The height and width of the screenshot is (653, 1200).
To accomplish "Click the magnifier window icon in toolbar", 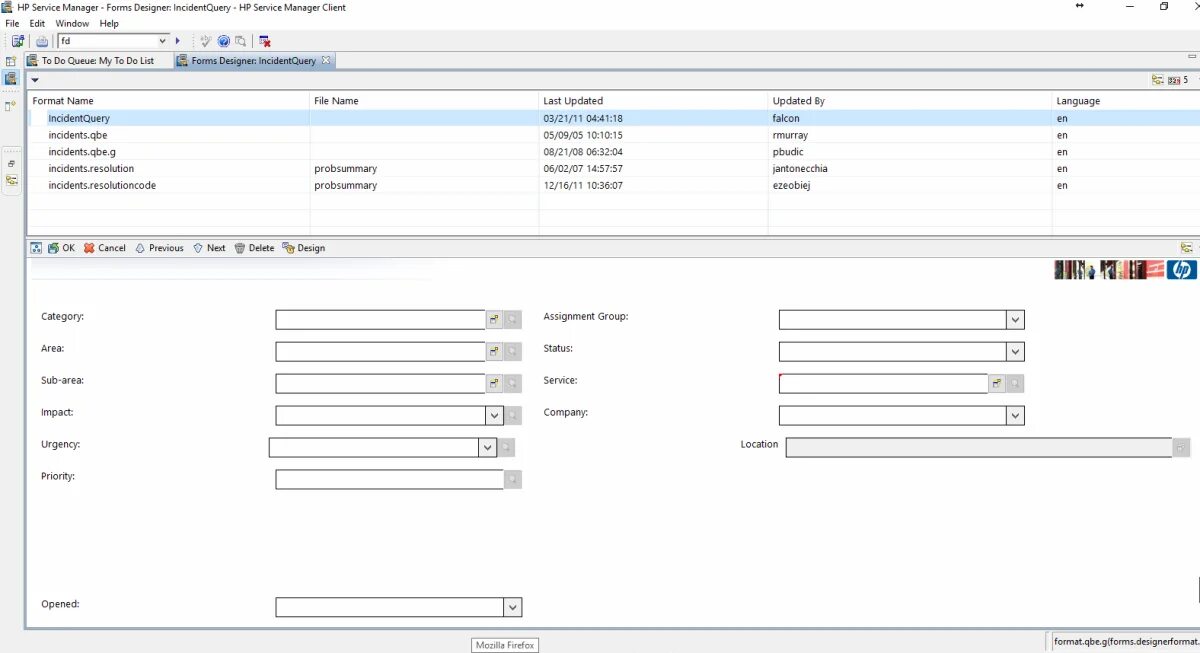I will pyautogui.click(x=240, y=41).
